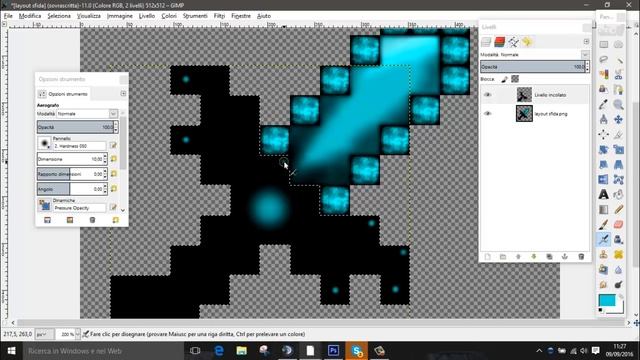Viewport: 640px width, 360px height.
Task: Select the Foreground Select tool
Action: pyautogui.click(x=604, y=89)
